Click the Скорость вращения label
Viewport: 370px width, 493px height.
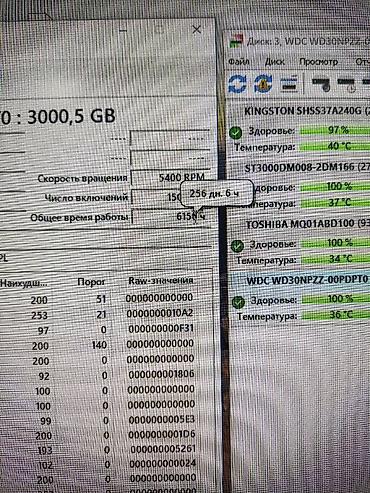coord(82,178)
